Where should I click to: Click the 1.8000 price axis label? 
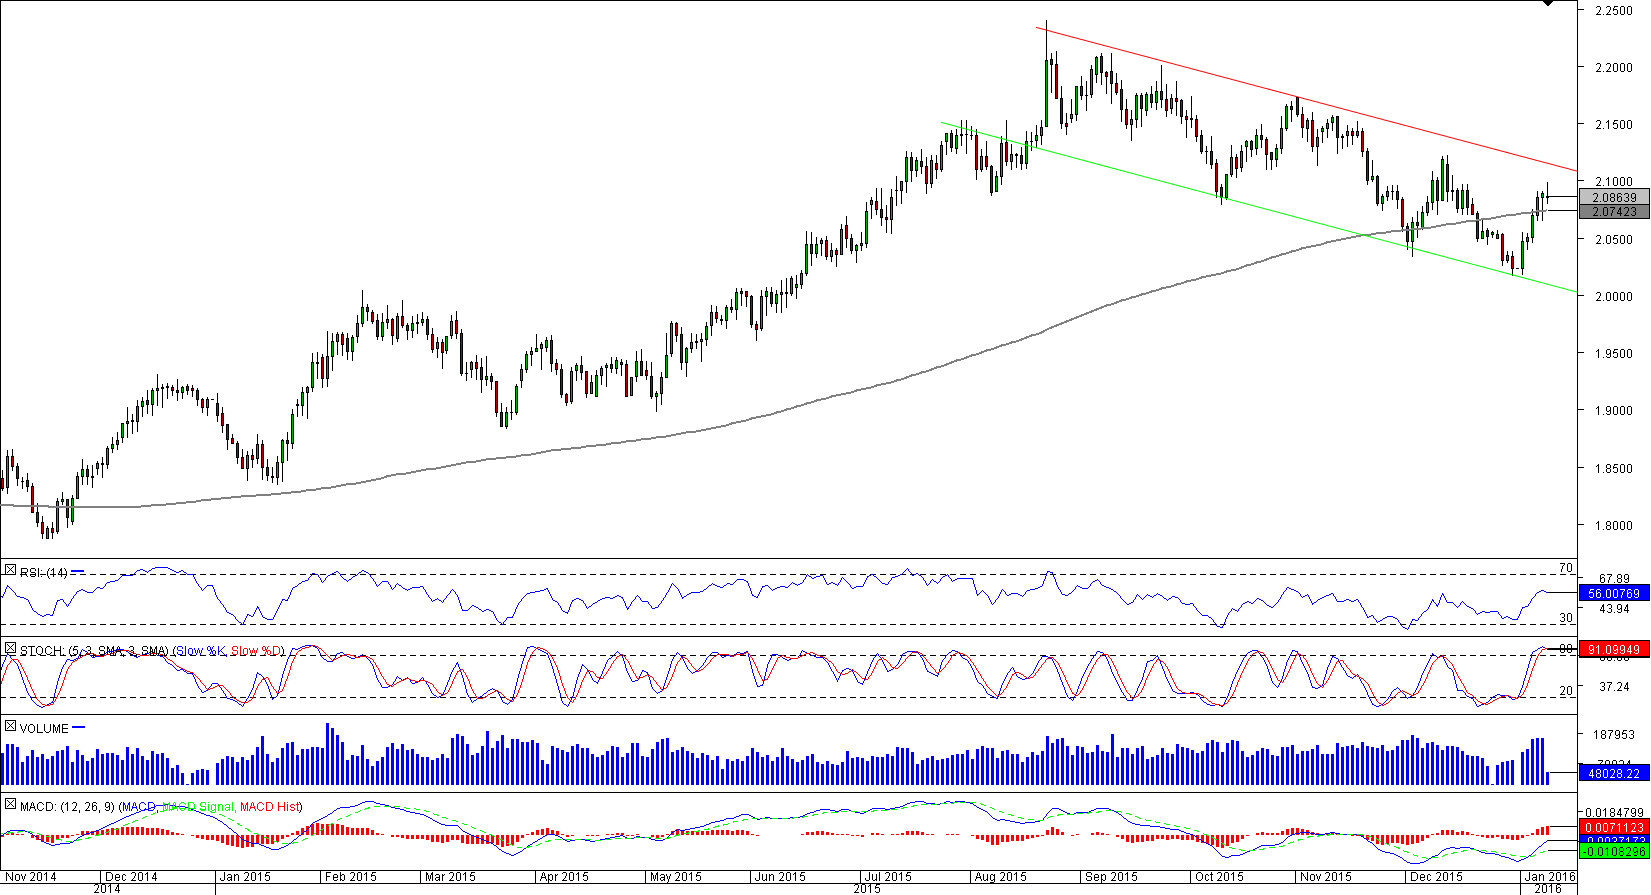tap(1614, 526)
